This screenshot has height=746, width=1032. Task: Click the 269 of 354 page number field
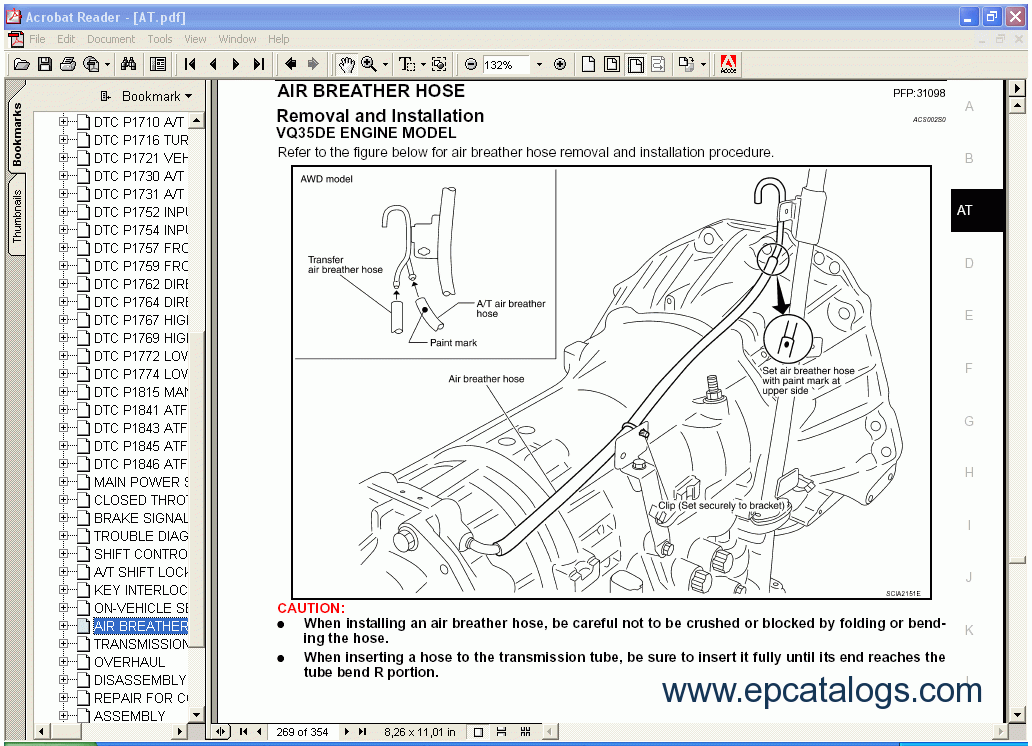tap(303, 732)
